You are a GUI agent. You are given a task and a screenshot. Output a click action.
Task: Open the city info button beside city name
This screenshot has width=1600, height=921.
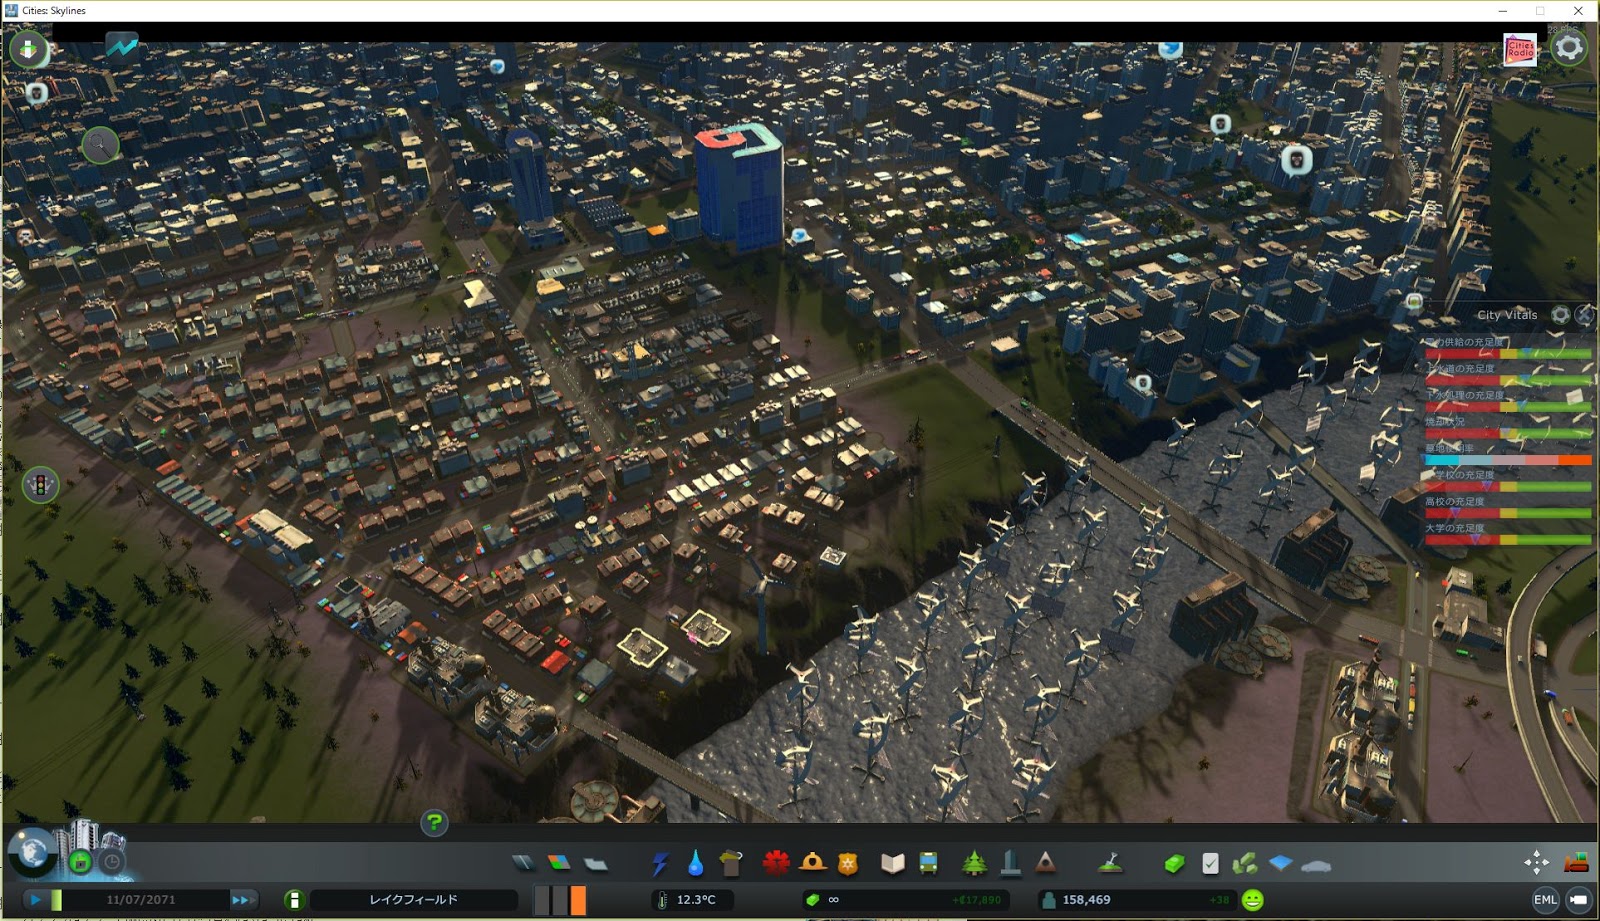[x=294, y=900]
